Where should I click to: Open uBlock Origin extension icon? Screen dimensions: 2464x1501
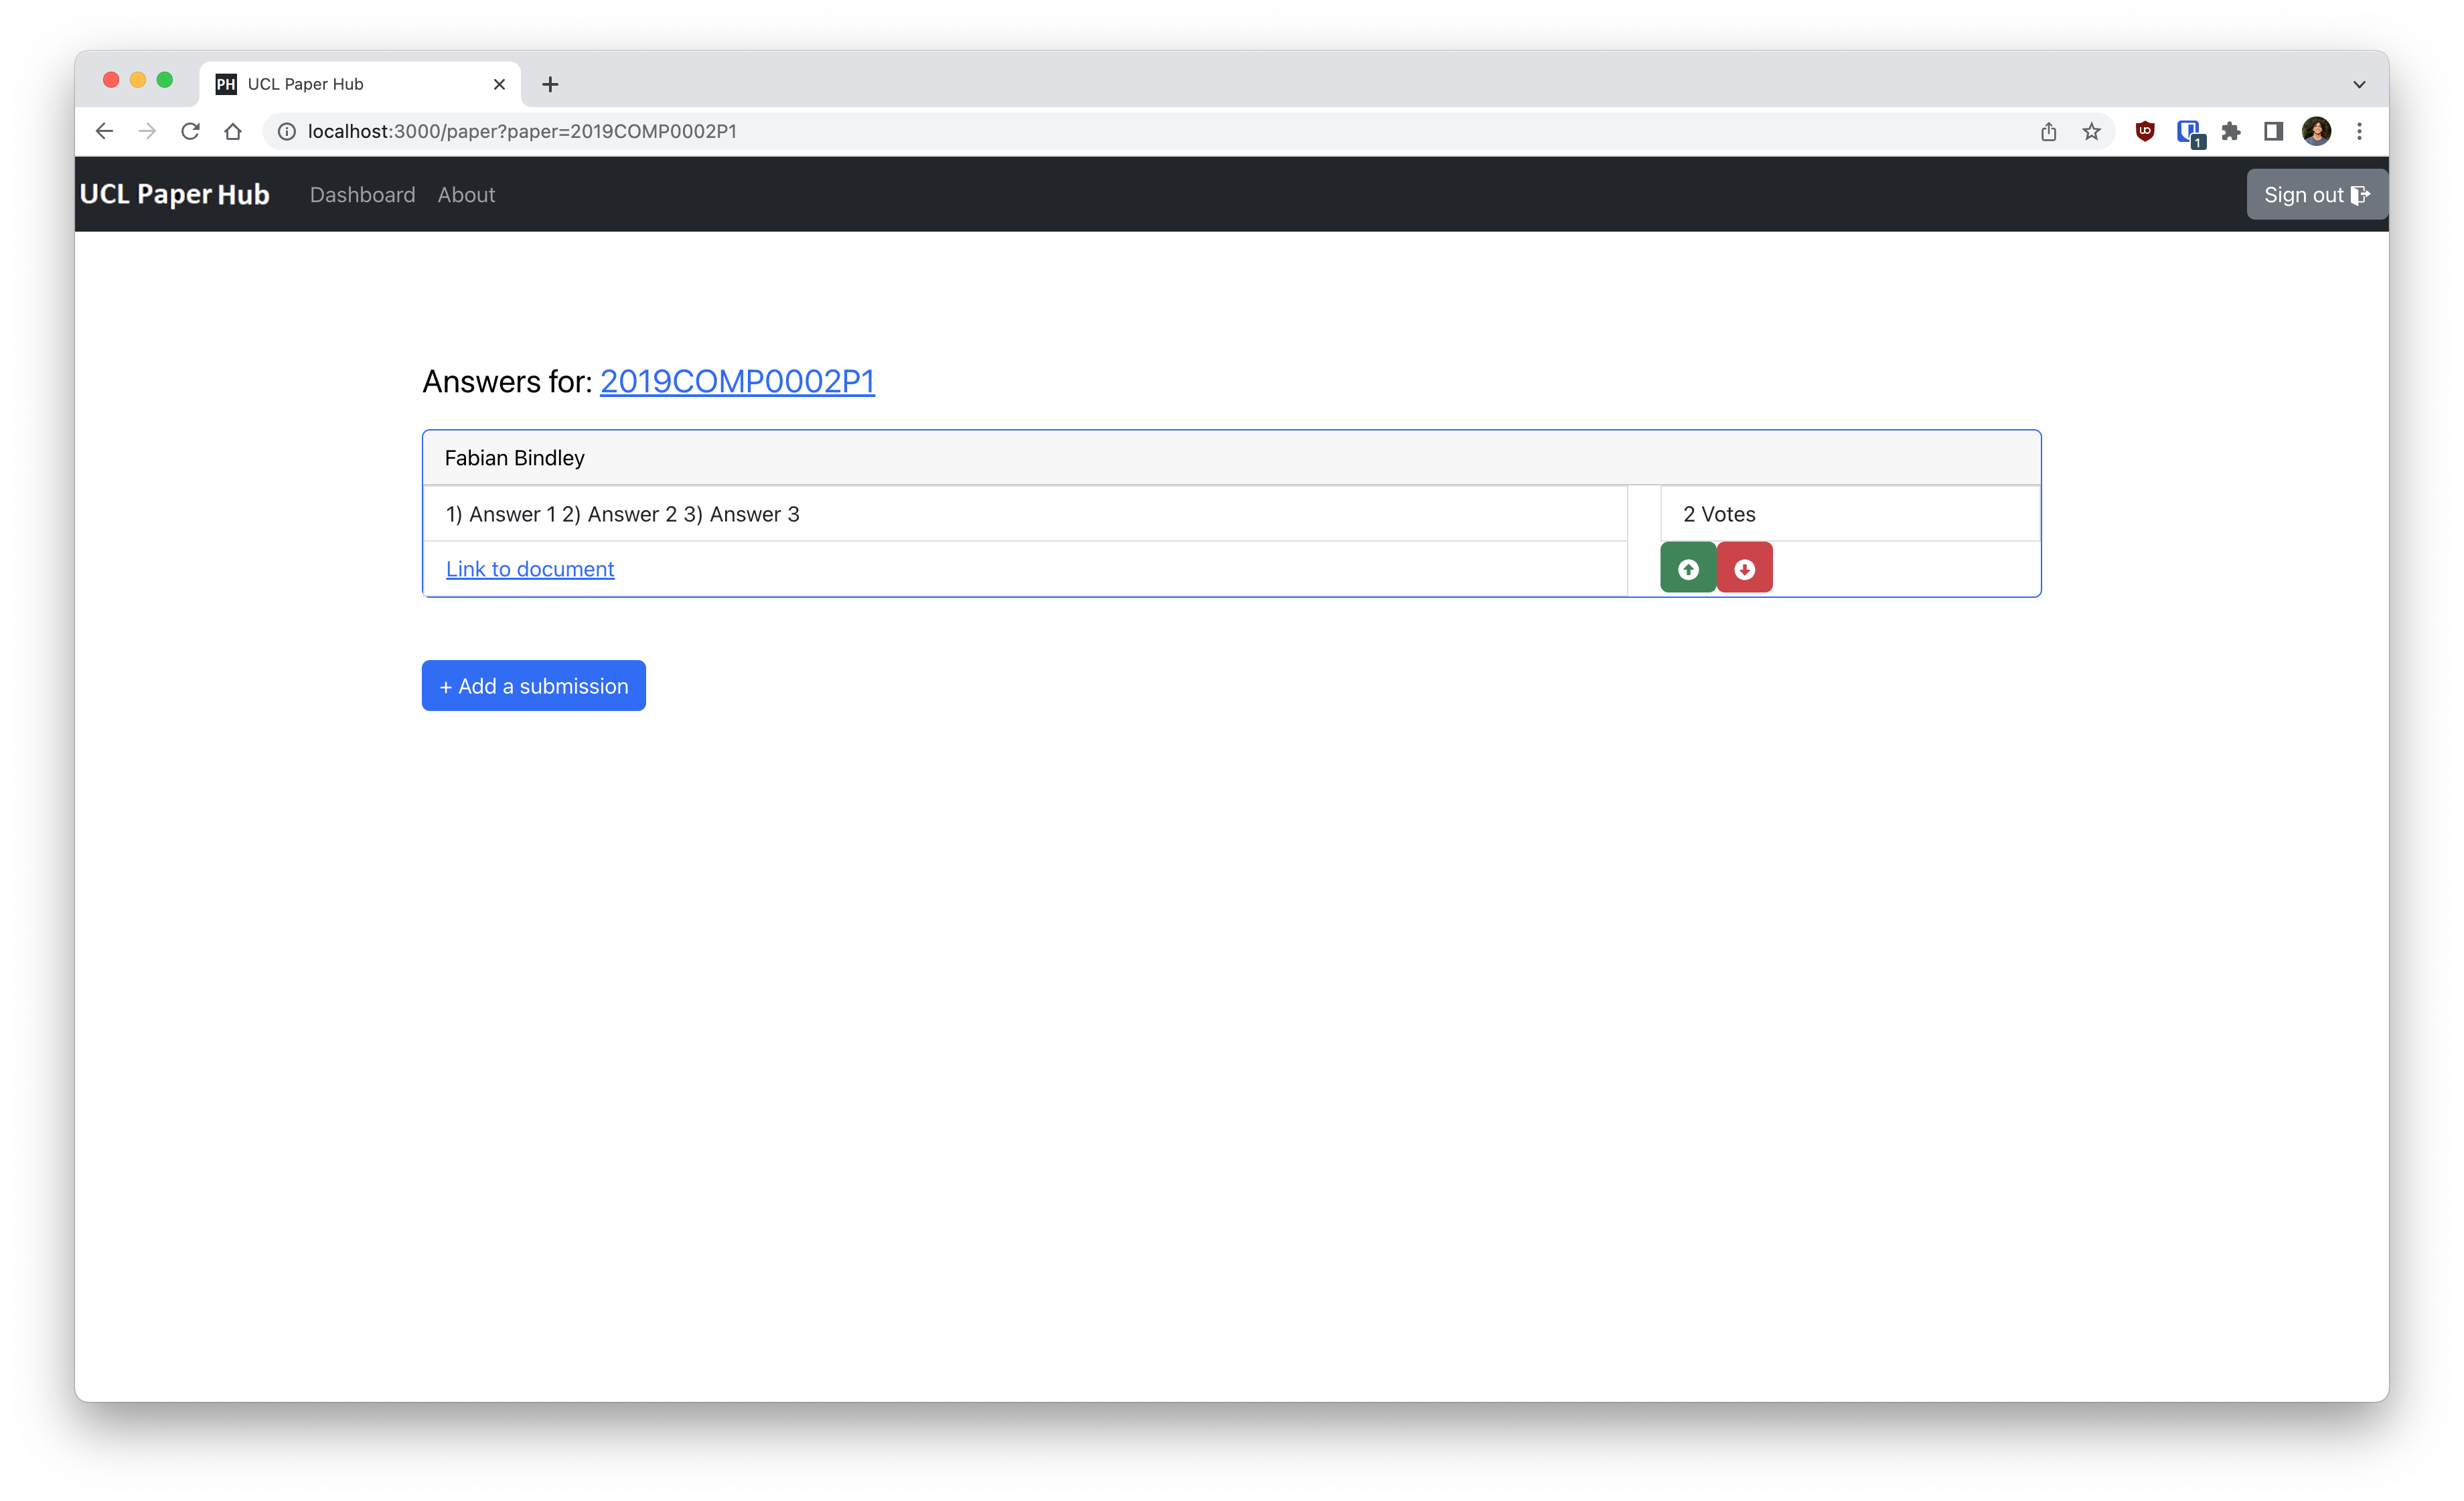tap(2144, 131)
